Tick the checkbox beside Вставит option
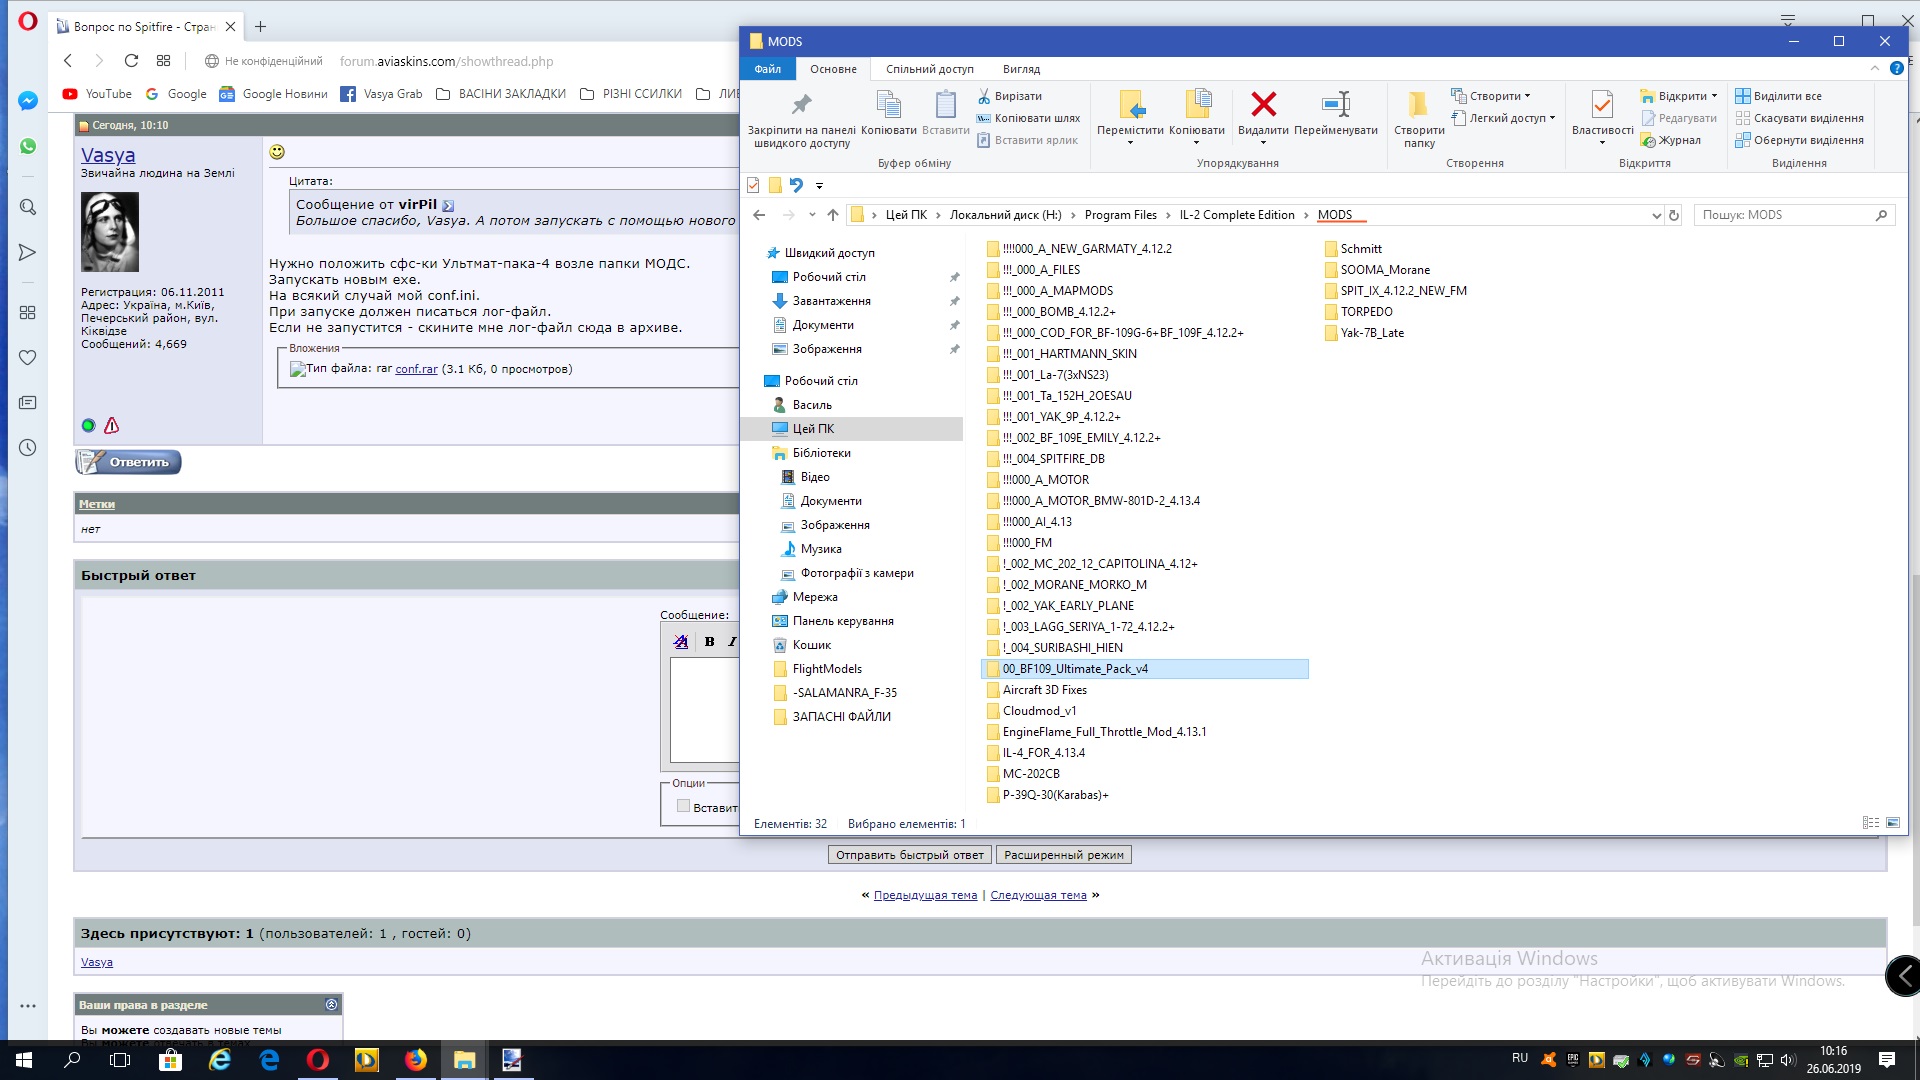The height and width of the screenshot is (1080, 1920). point(683,806)
